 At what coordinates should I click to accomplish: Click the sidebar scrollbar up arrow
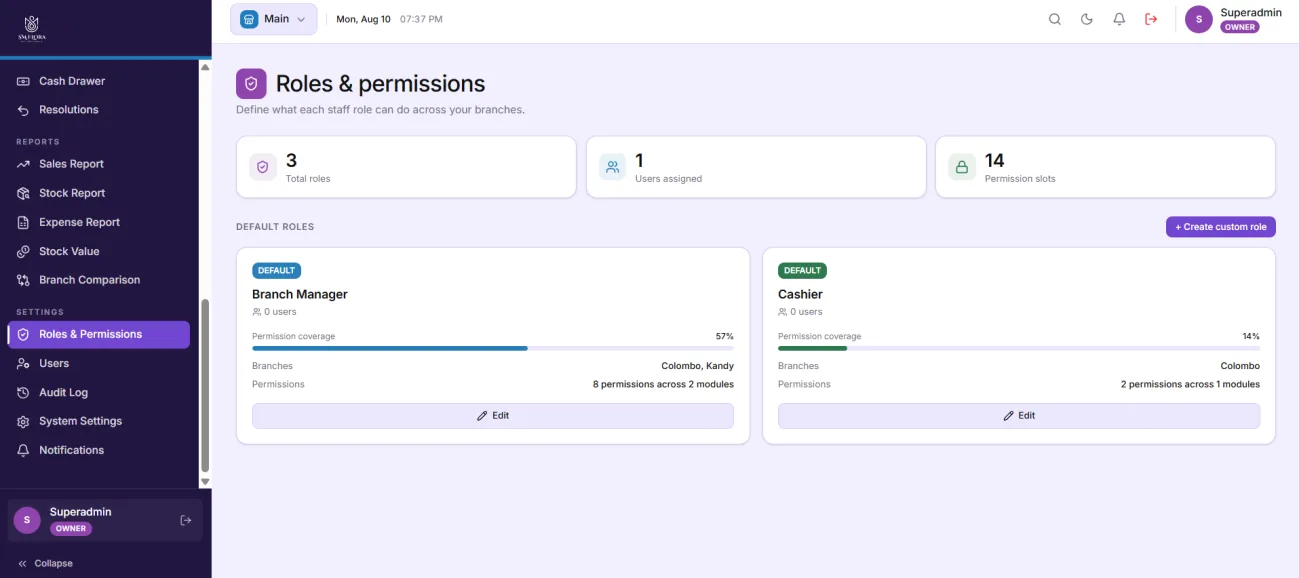pyautogui.click(x=205, y=67)
